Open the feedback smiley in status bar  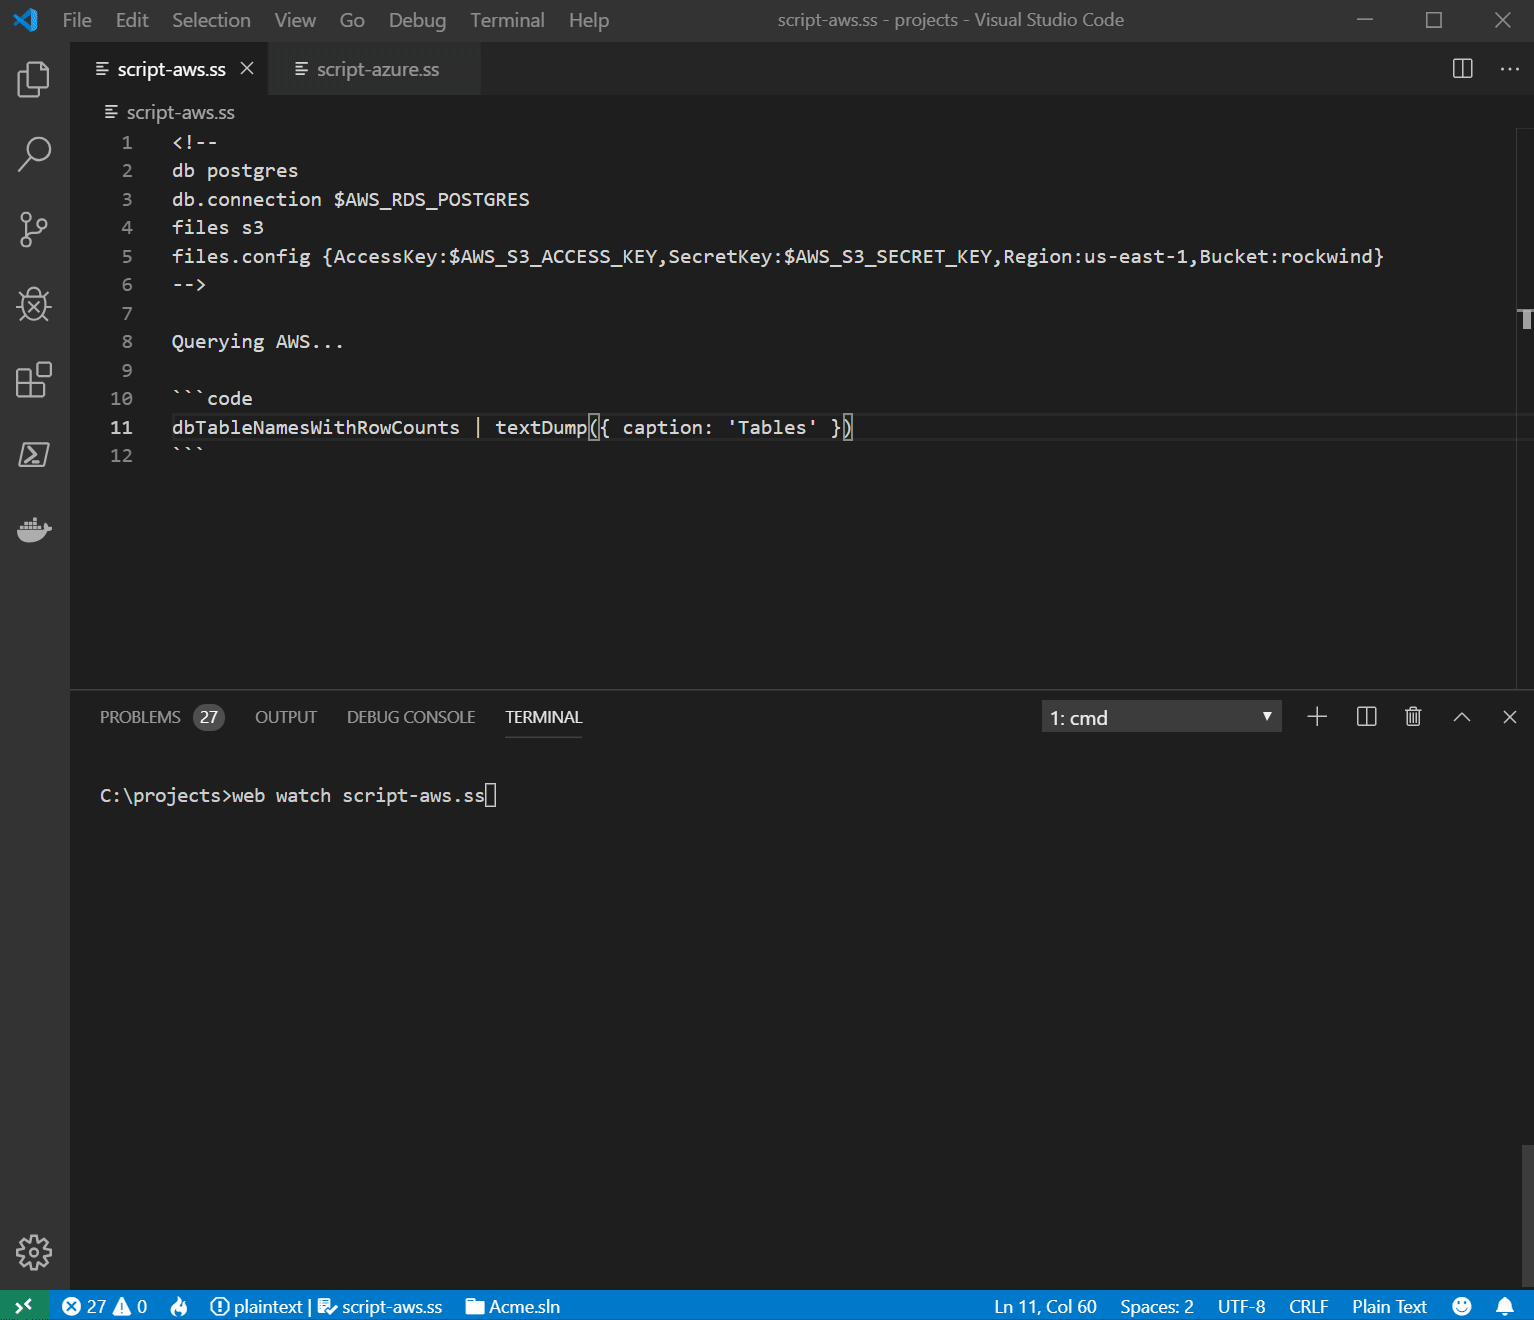coord(1461,1306)
